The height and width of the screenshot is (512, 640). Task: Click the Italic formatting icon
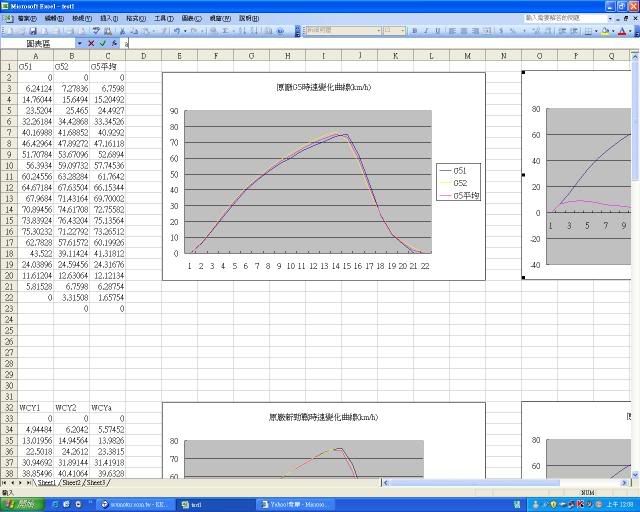(427, 31)
